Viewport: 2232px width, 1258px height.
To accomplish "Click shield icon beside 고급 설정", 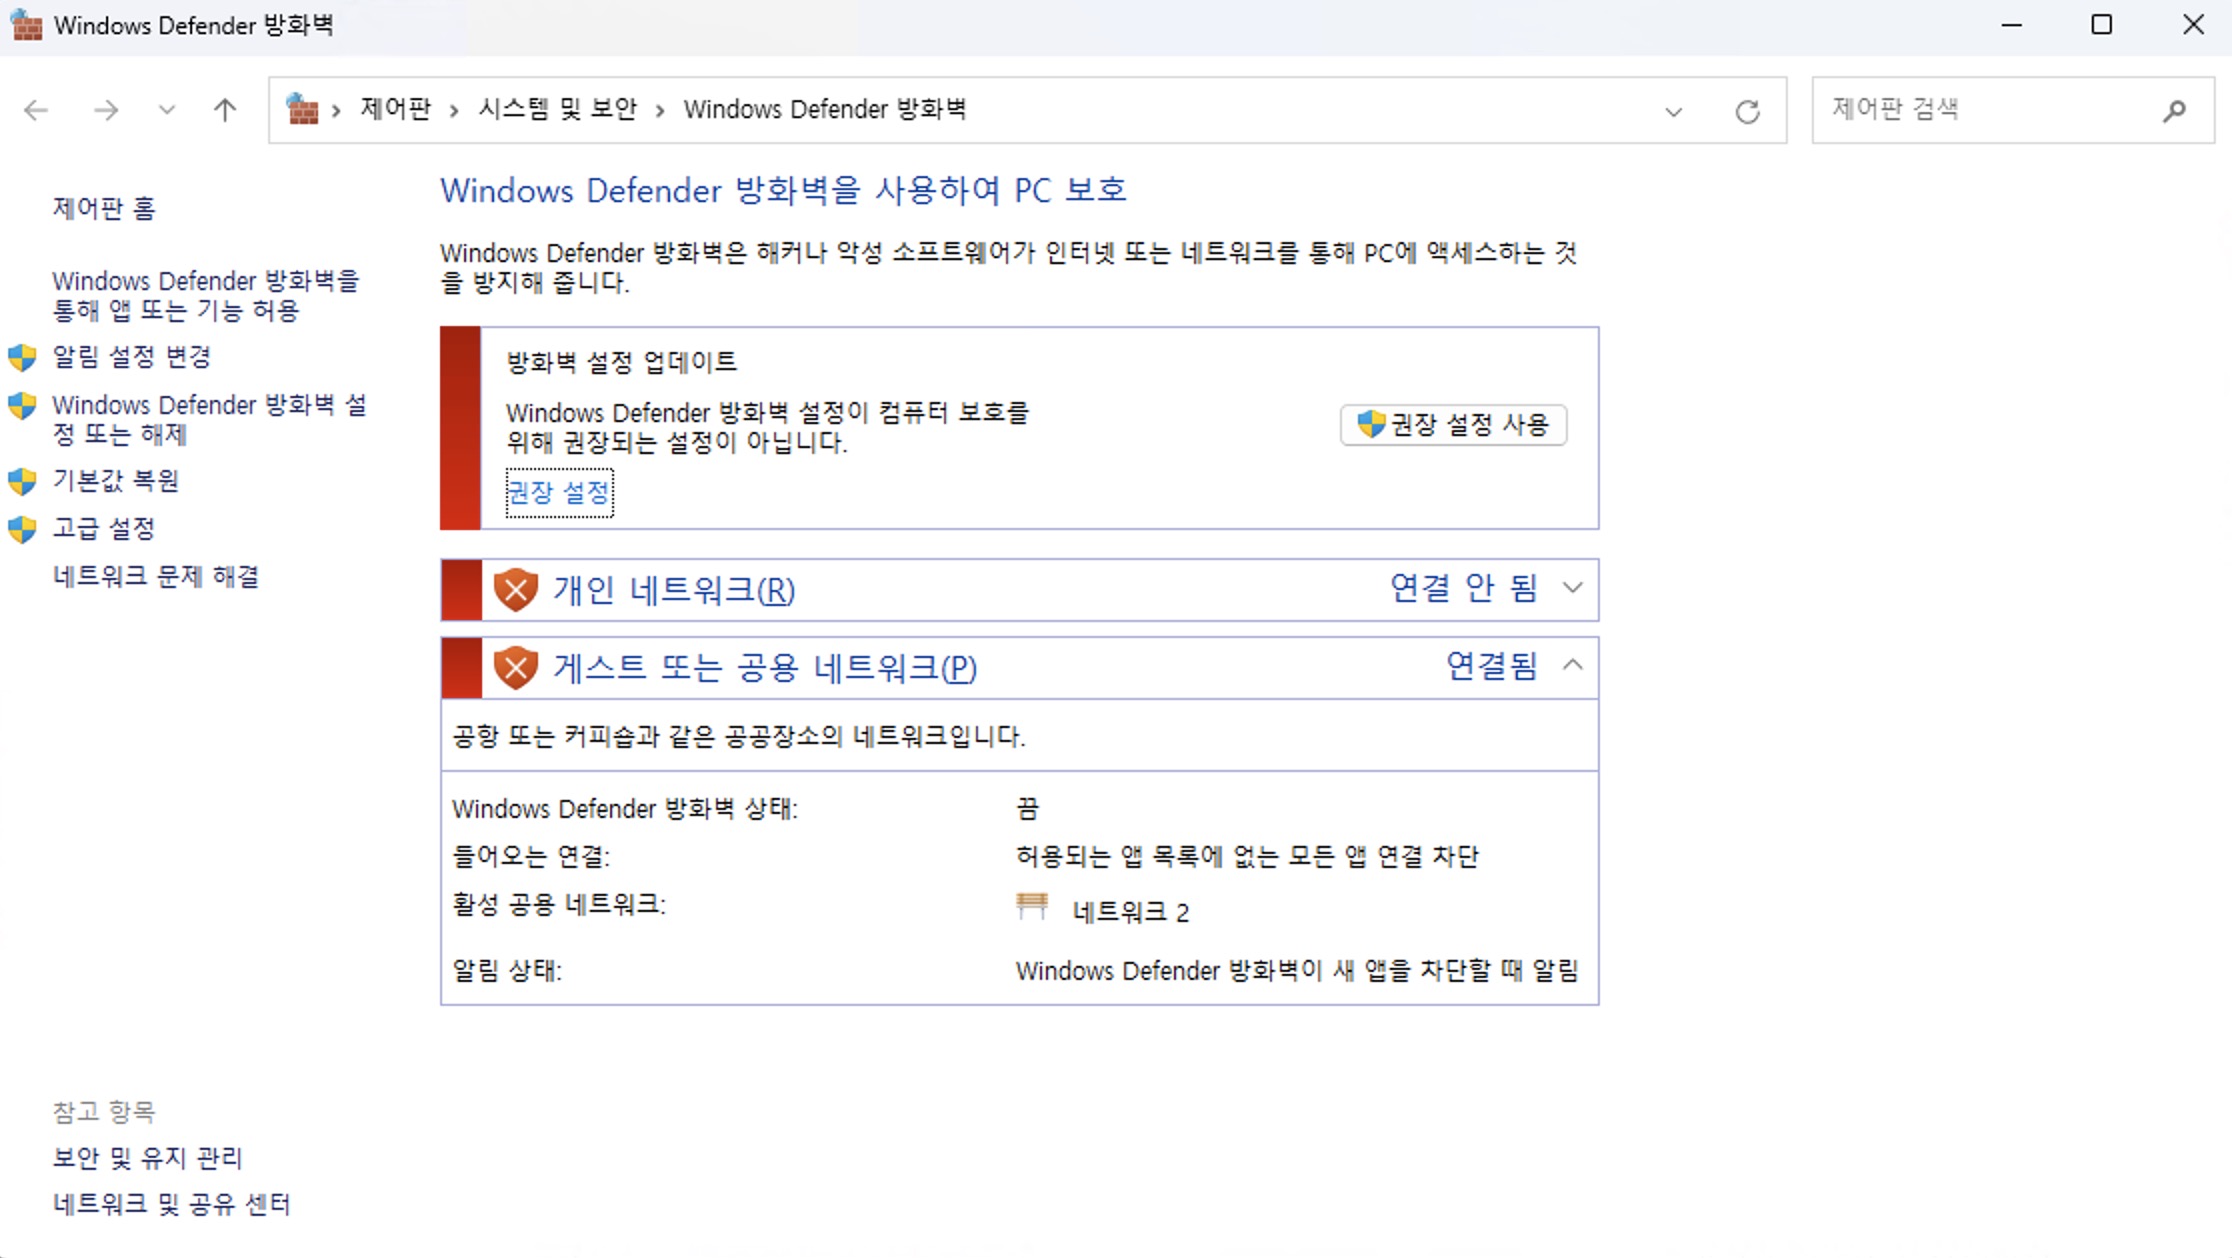I will 22,528.
